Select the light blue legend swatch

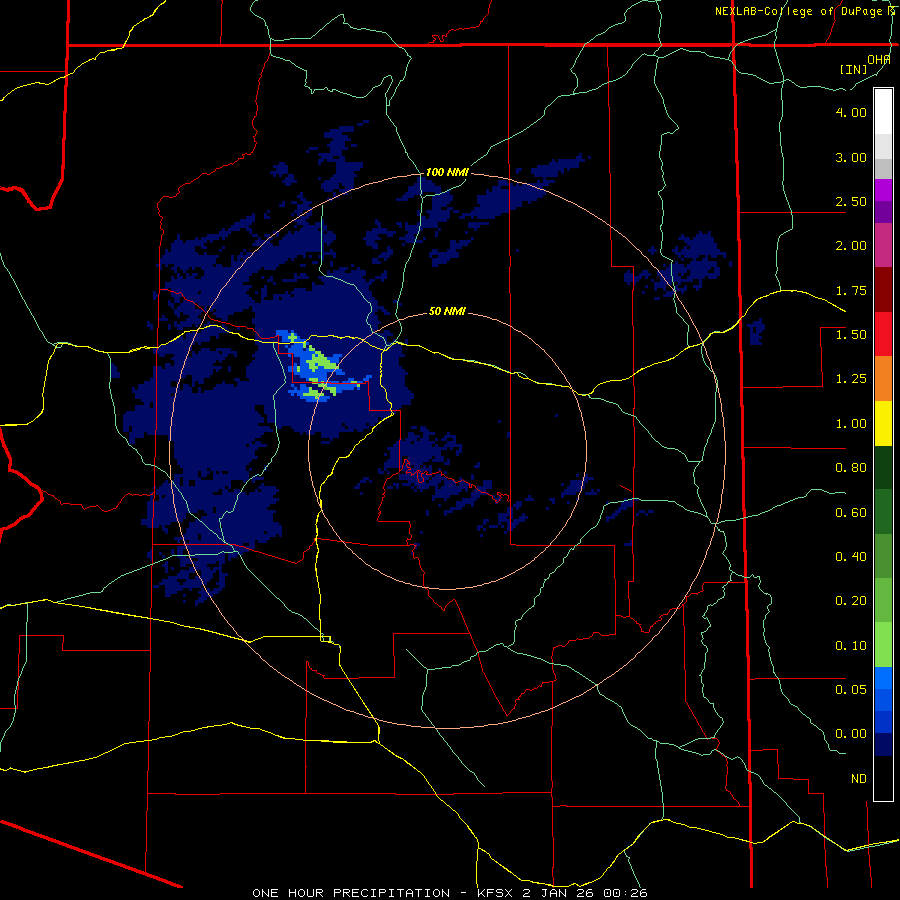click(883, 678)
